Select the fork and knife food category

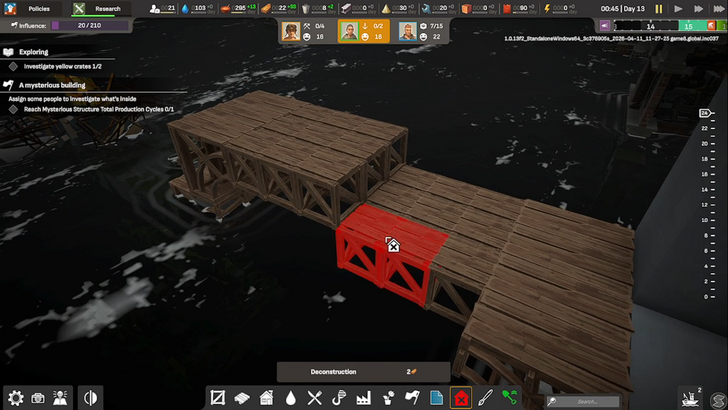[x=315, y=398]
